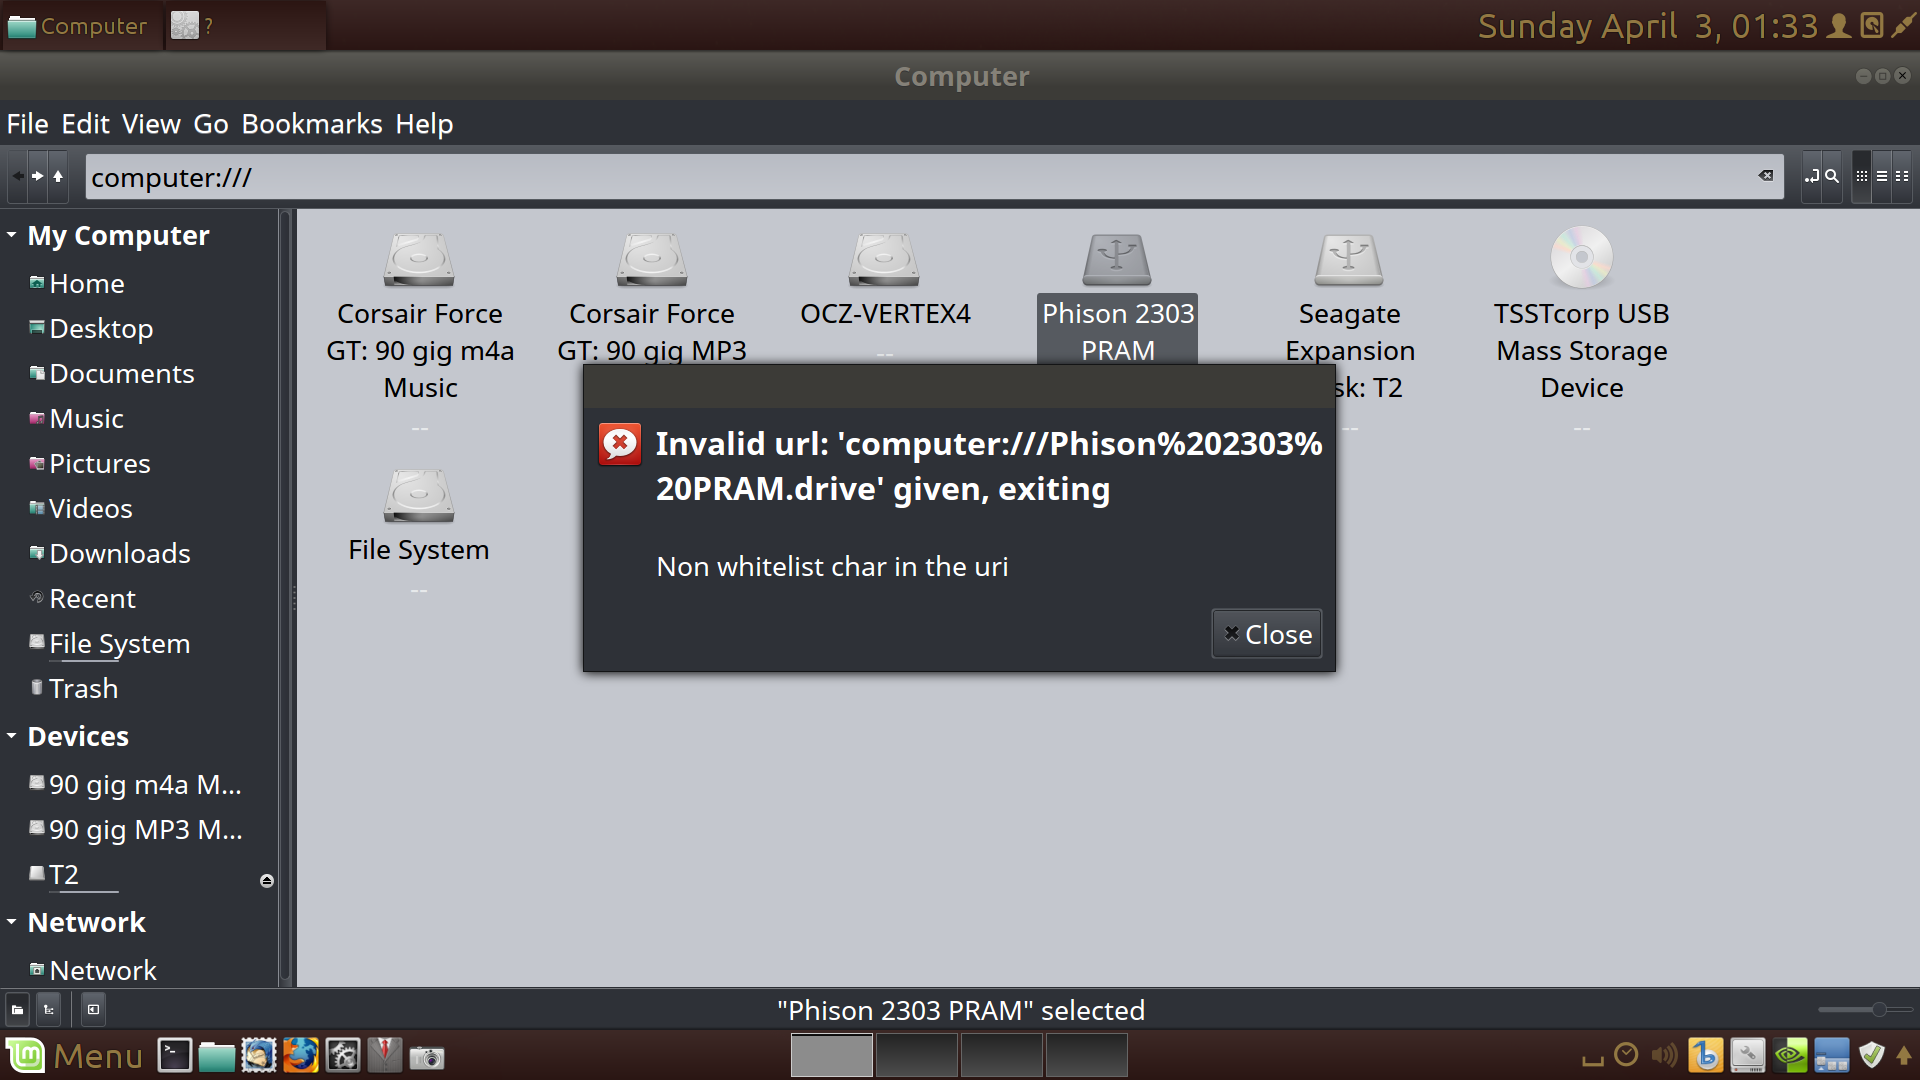The width and height of the screenshot is (1920, 1080).
Task: Eject the T2 device
Action: tap(266, 881)
